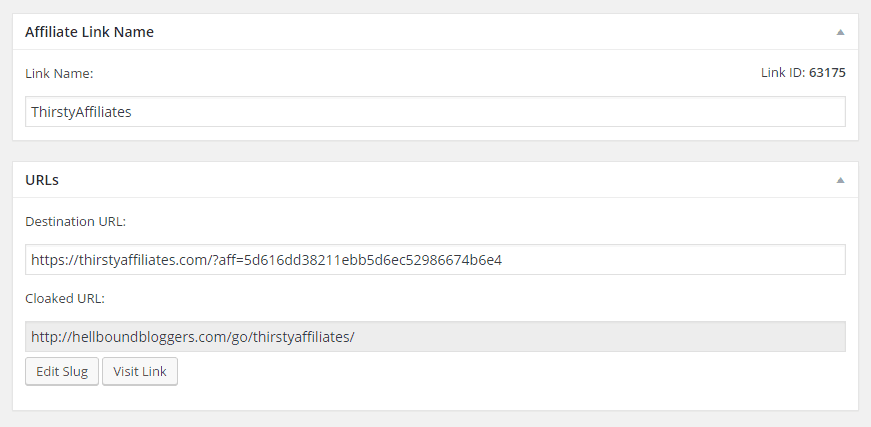The height and width of the screenshot is (427, 871).
Task: Click the Link Name: label
Action: 59,73
